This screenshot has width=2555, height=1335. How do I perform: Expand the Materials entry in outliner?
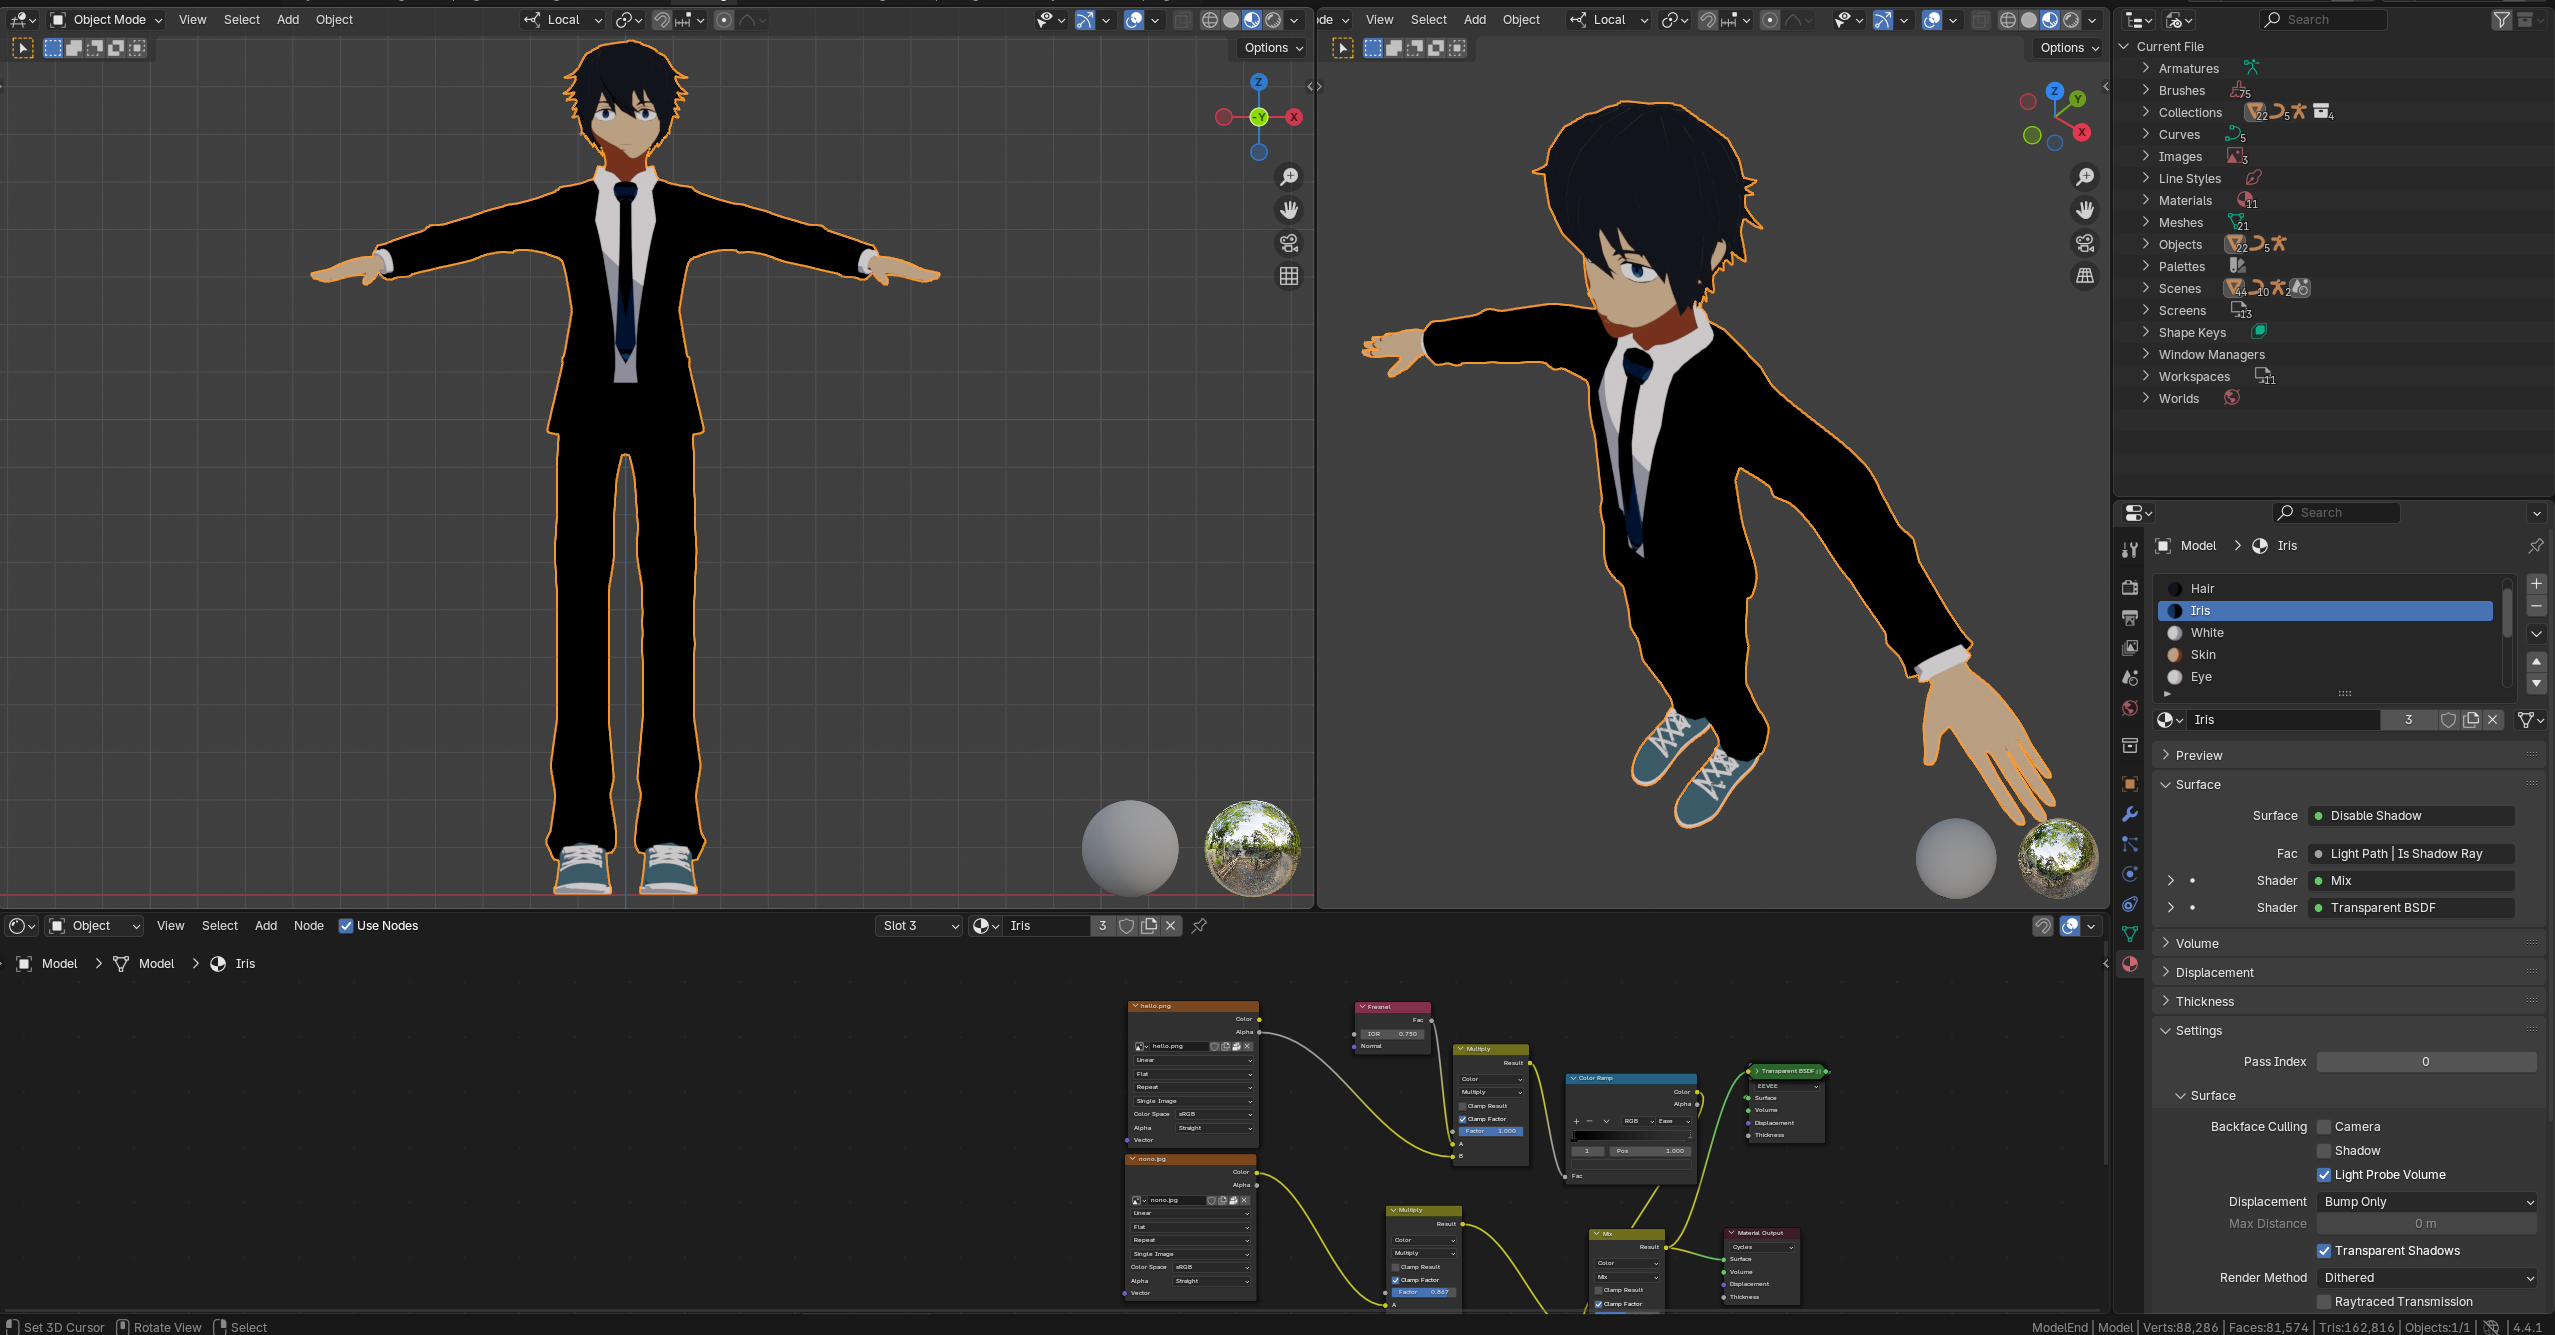pos(2146,200)
